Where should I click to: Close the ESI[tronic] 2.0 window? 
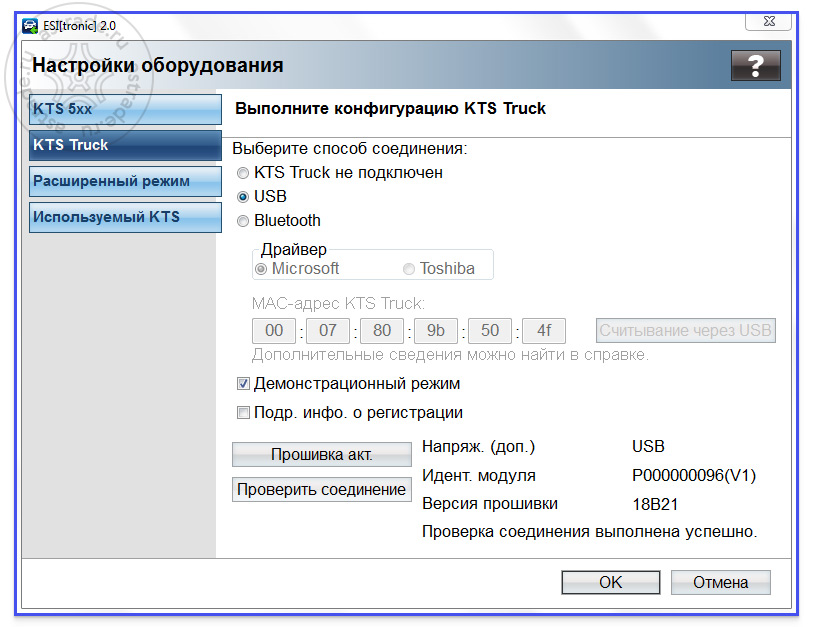(768, 21)
